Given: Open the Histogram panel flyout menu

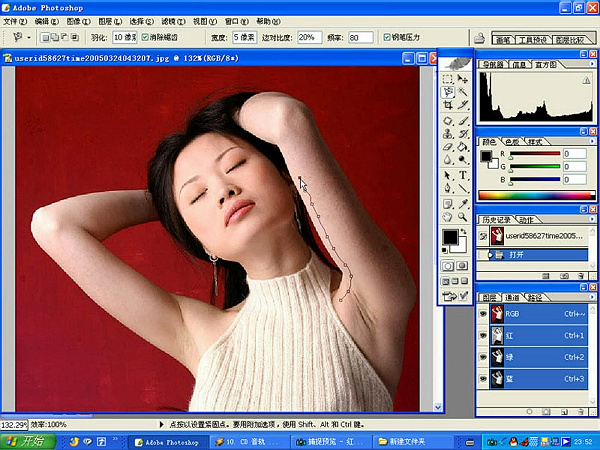Looking at the screenshot, I should 592,64.
